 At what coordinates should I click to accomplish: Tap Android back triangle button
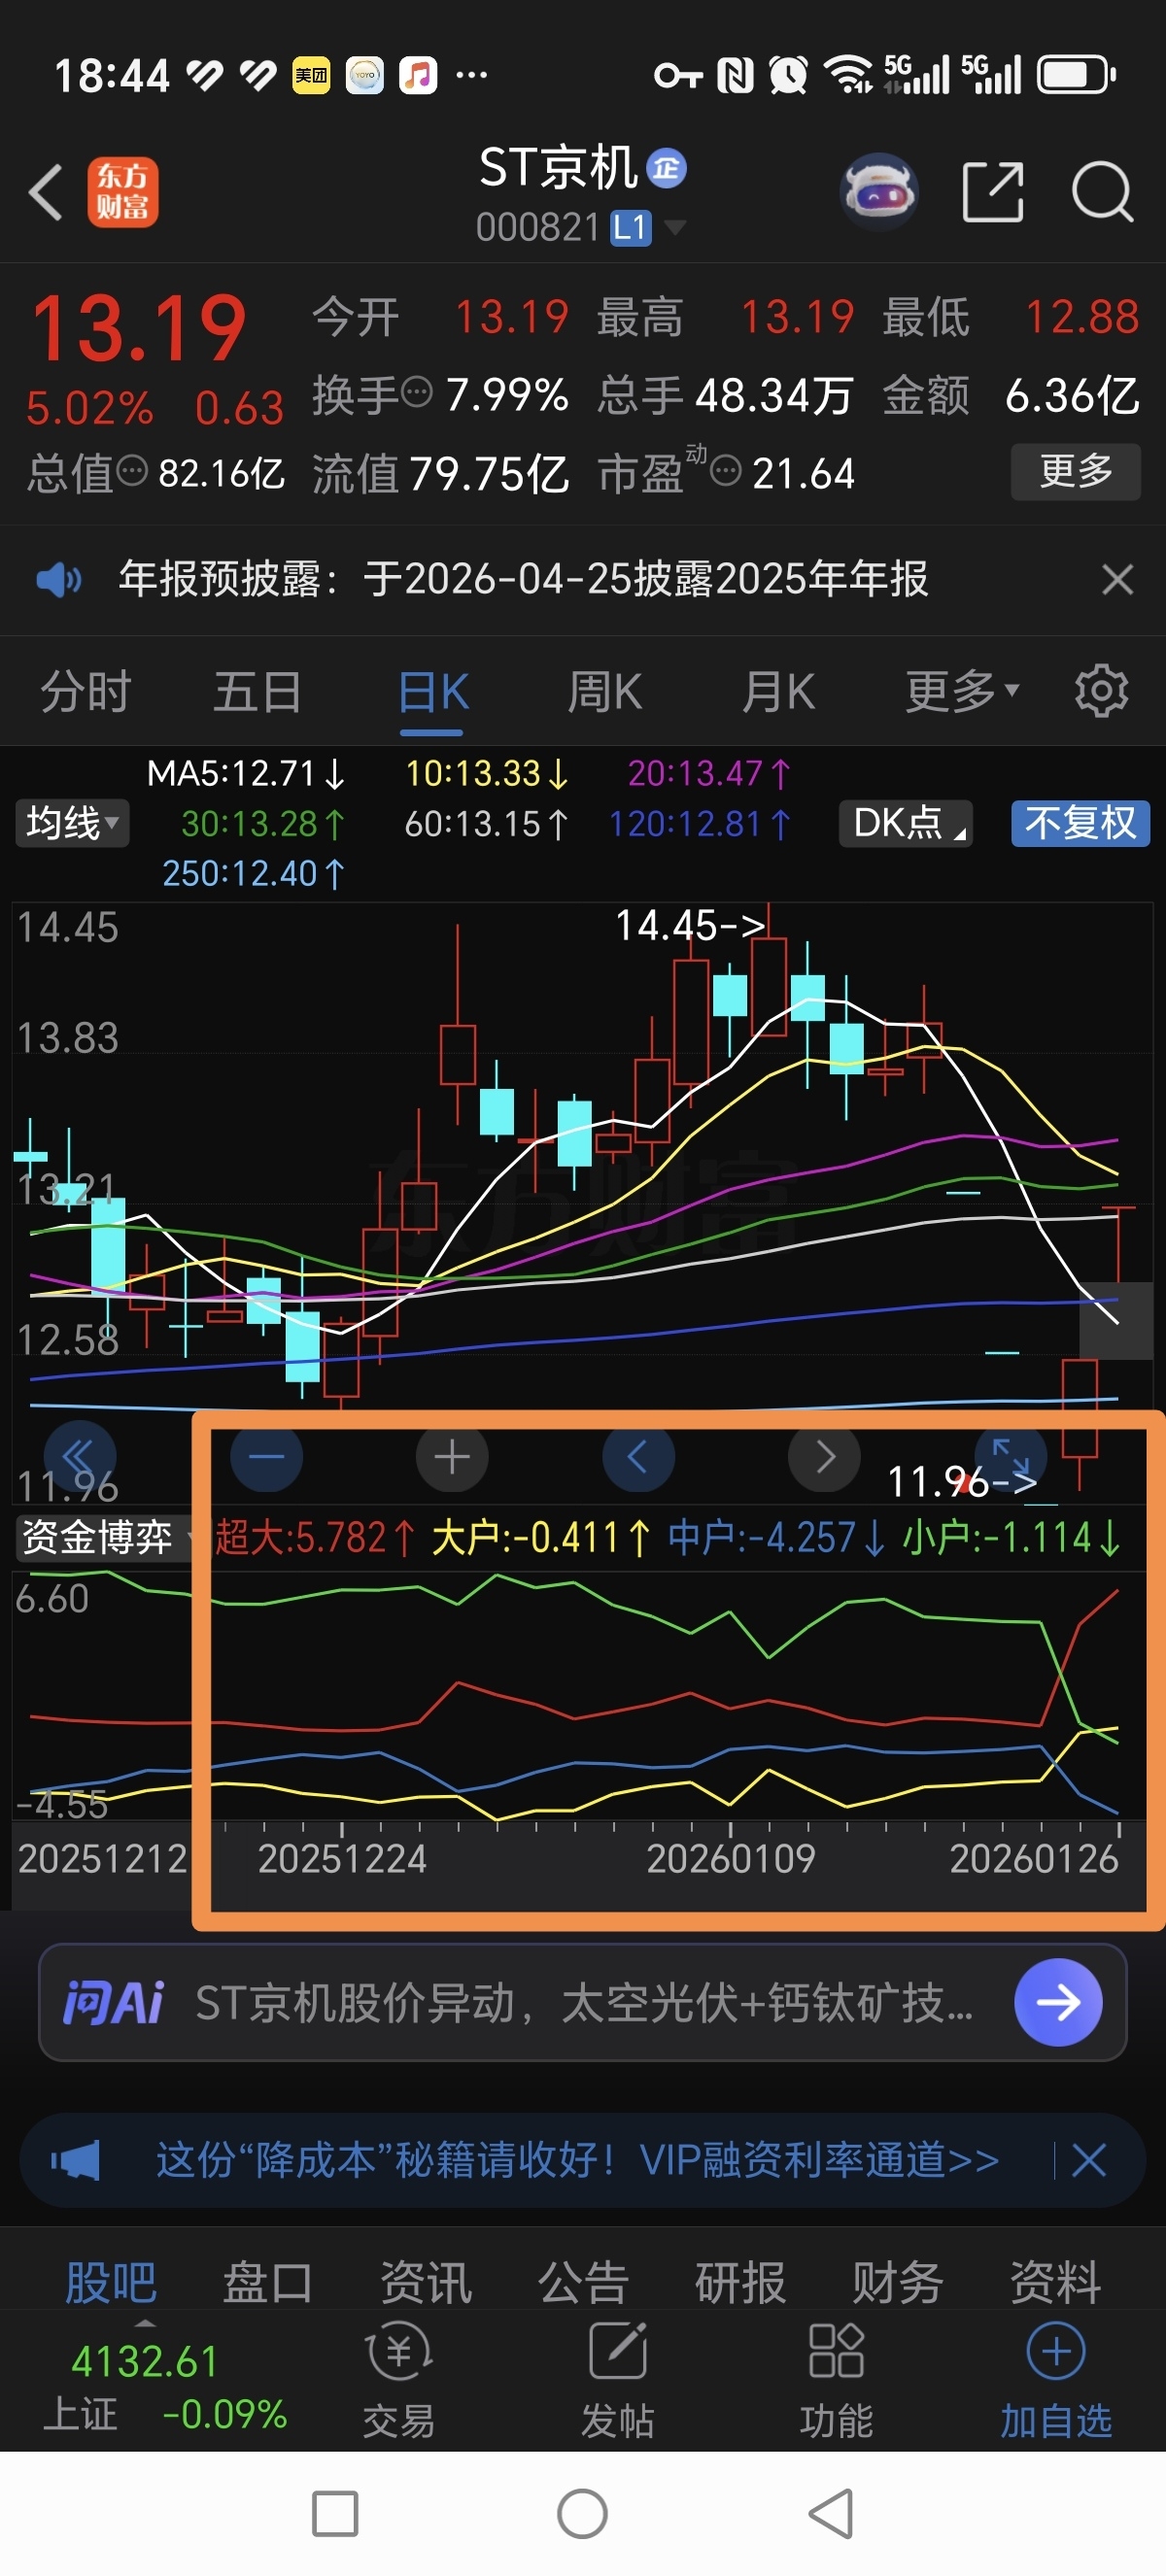830,2513
